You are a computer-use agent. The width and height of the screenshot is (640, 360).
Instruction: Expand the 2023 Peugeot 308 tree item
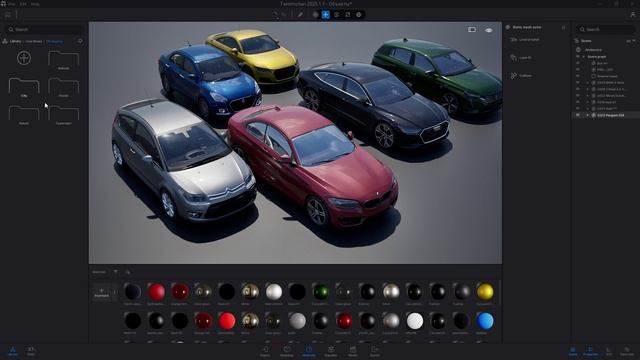coord(588,116)
